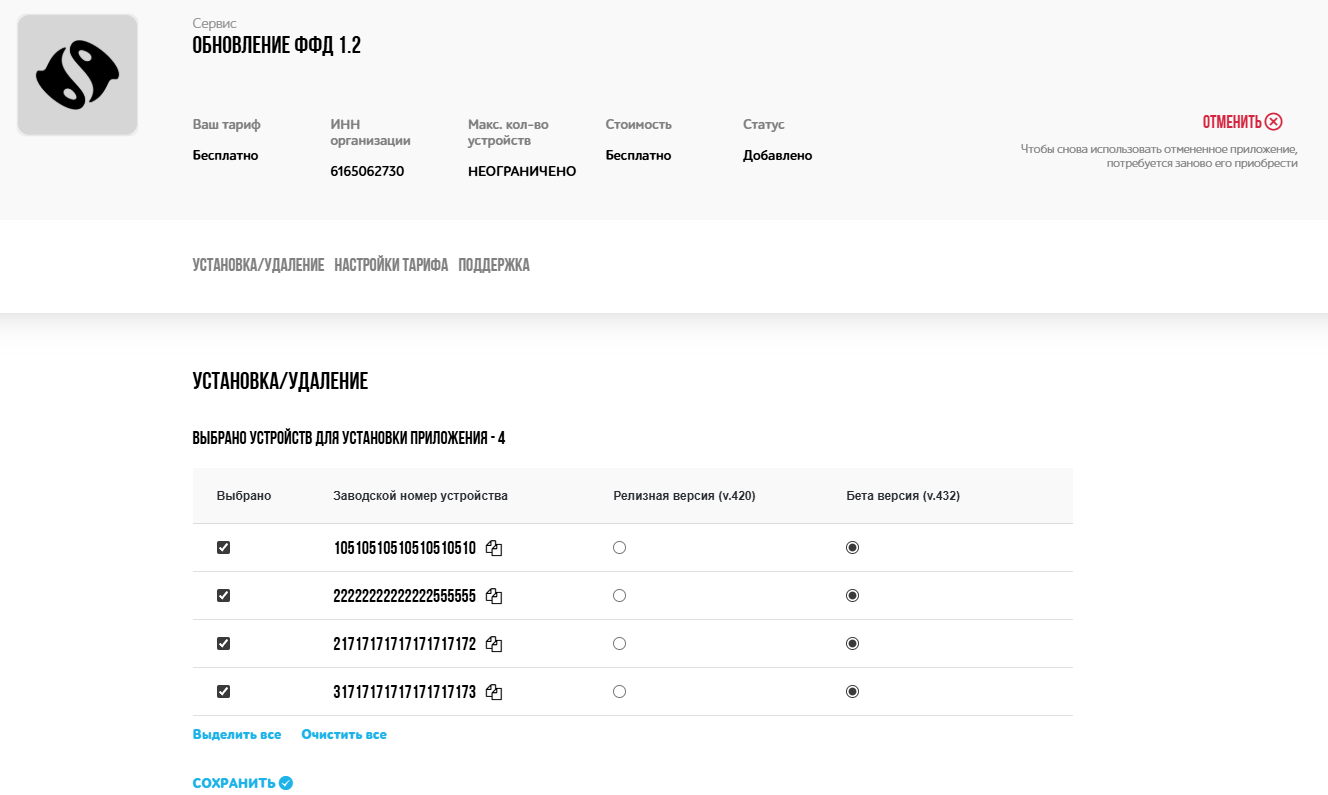Copy serial number 1051051051051051510
This screenshot has height=795, width=1328.
[x=494, y=548]
